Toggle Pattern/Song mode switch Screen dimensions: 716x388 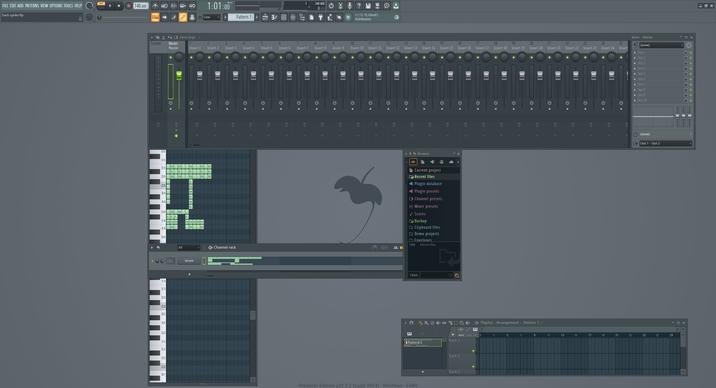click(x=101, y=5)
